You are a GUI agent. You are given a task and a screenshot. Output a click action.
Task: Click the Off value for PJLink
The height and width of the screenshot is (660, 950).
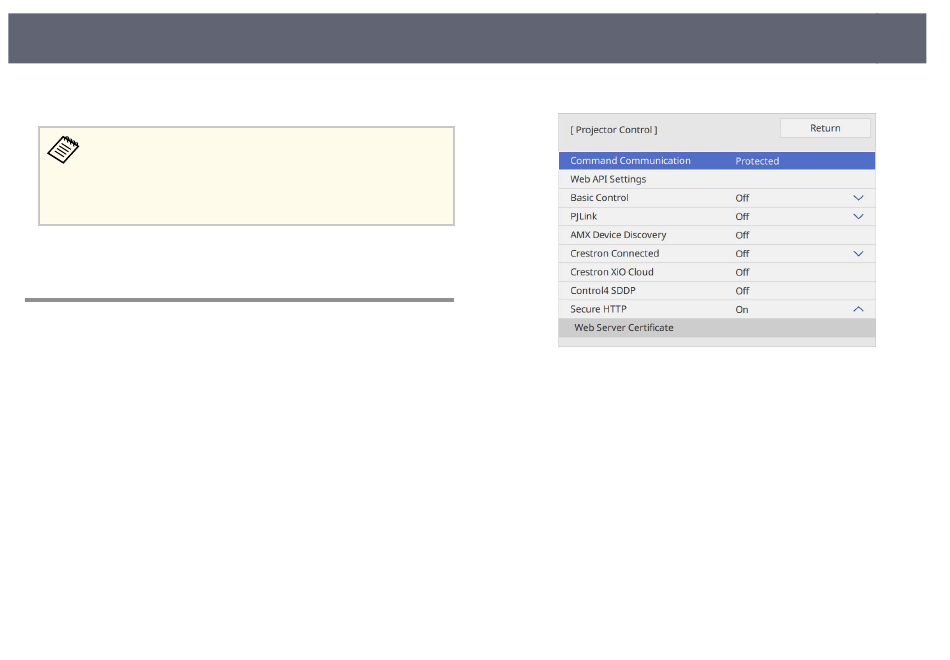[742, 217]
